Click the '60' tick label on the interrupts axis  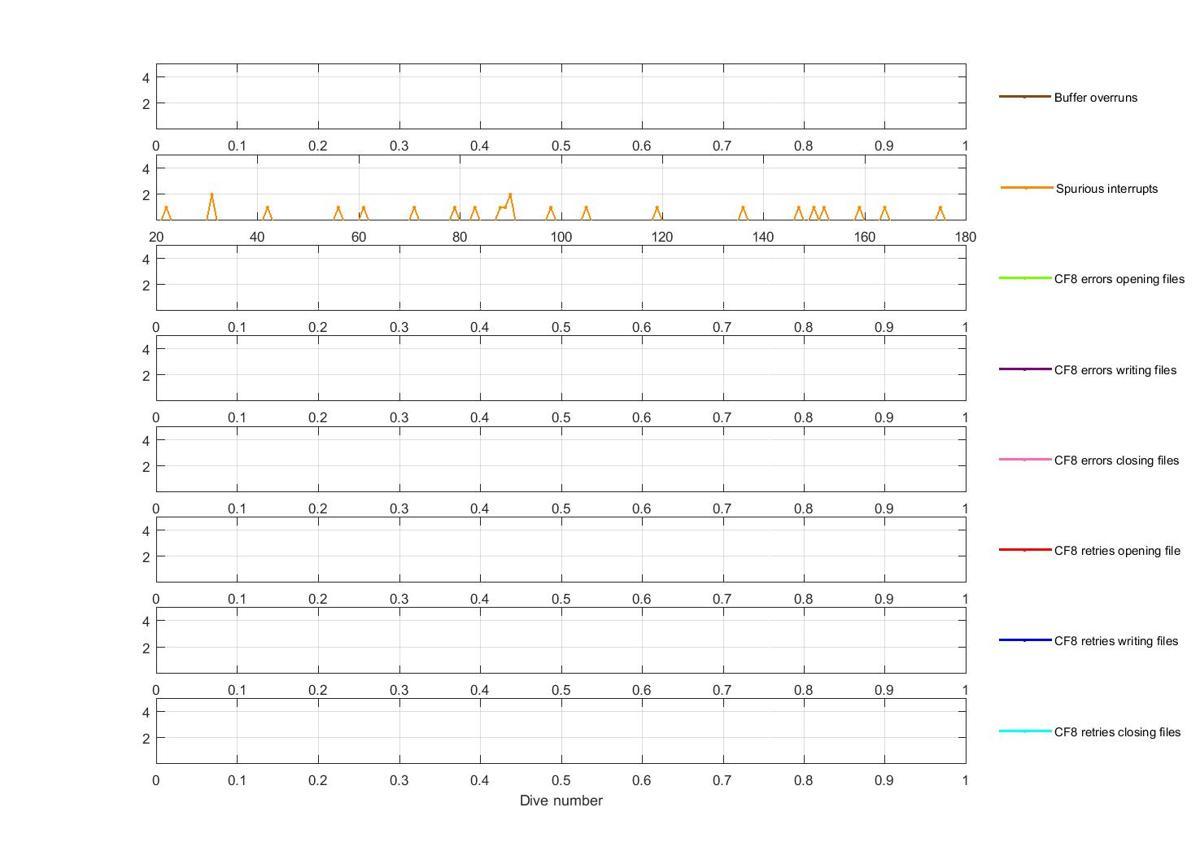point(358,237)
